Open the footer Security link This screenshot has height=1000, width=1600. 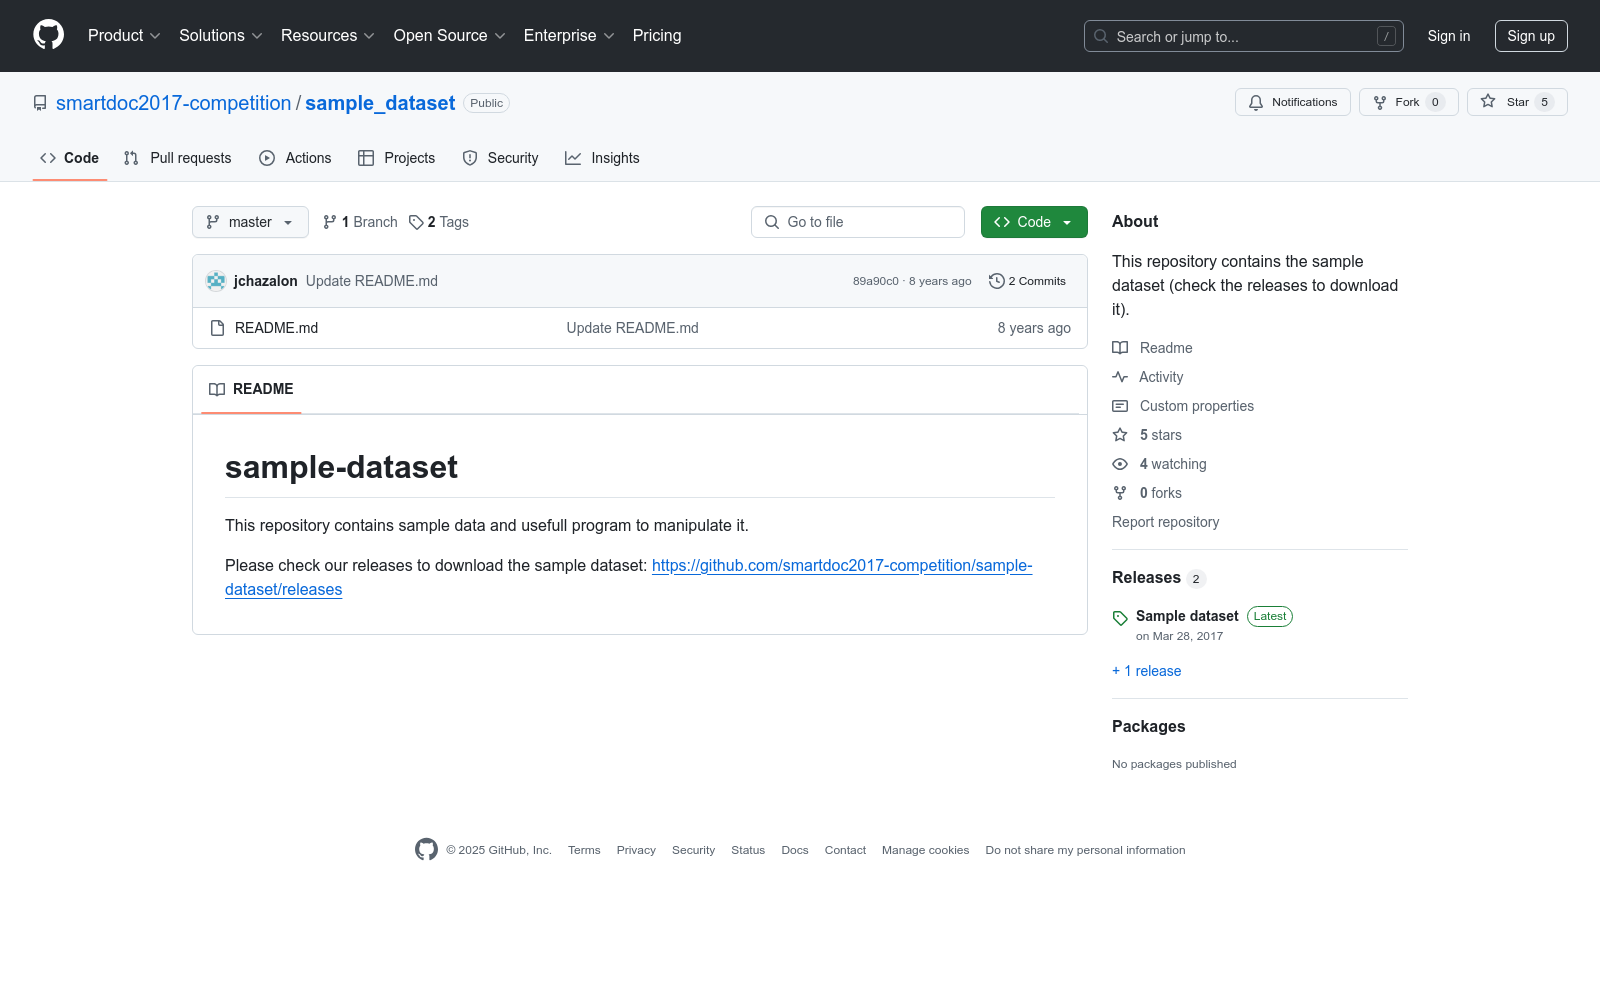(x=693, y=850)
